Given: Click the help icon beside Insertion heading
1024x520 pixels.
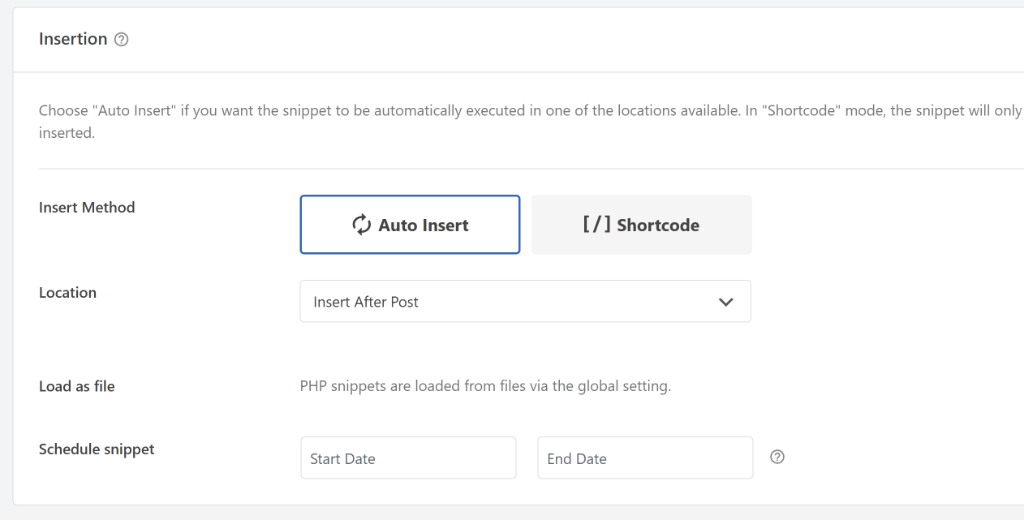Looking at the screenshot, I should [121, 40].
